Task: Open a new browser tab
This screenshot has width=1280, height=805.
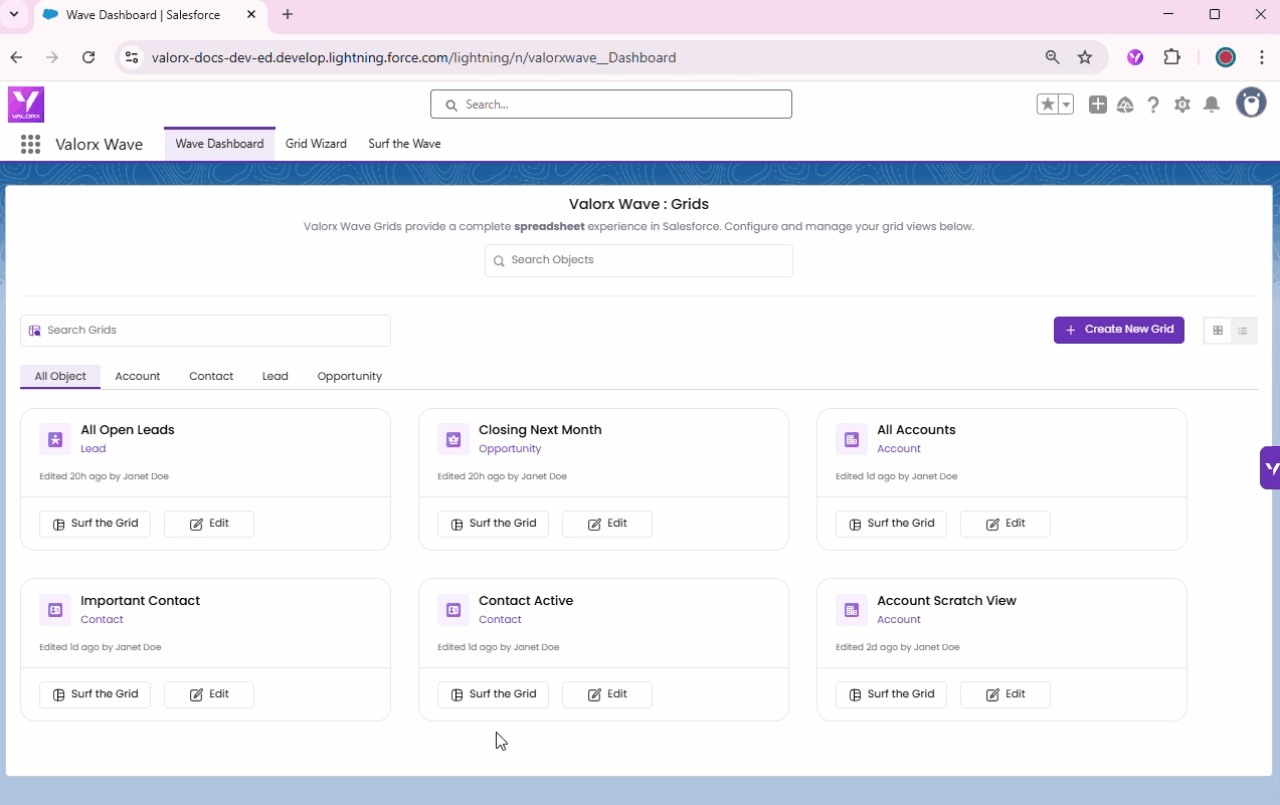Action: pyautogui.click(x=288, y=15)
